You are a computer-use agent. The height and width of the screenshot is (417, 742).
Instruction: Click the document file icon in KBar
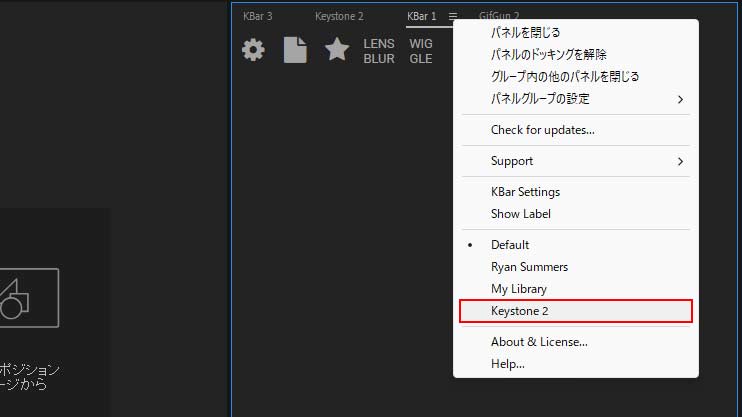point(295,50)
